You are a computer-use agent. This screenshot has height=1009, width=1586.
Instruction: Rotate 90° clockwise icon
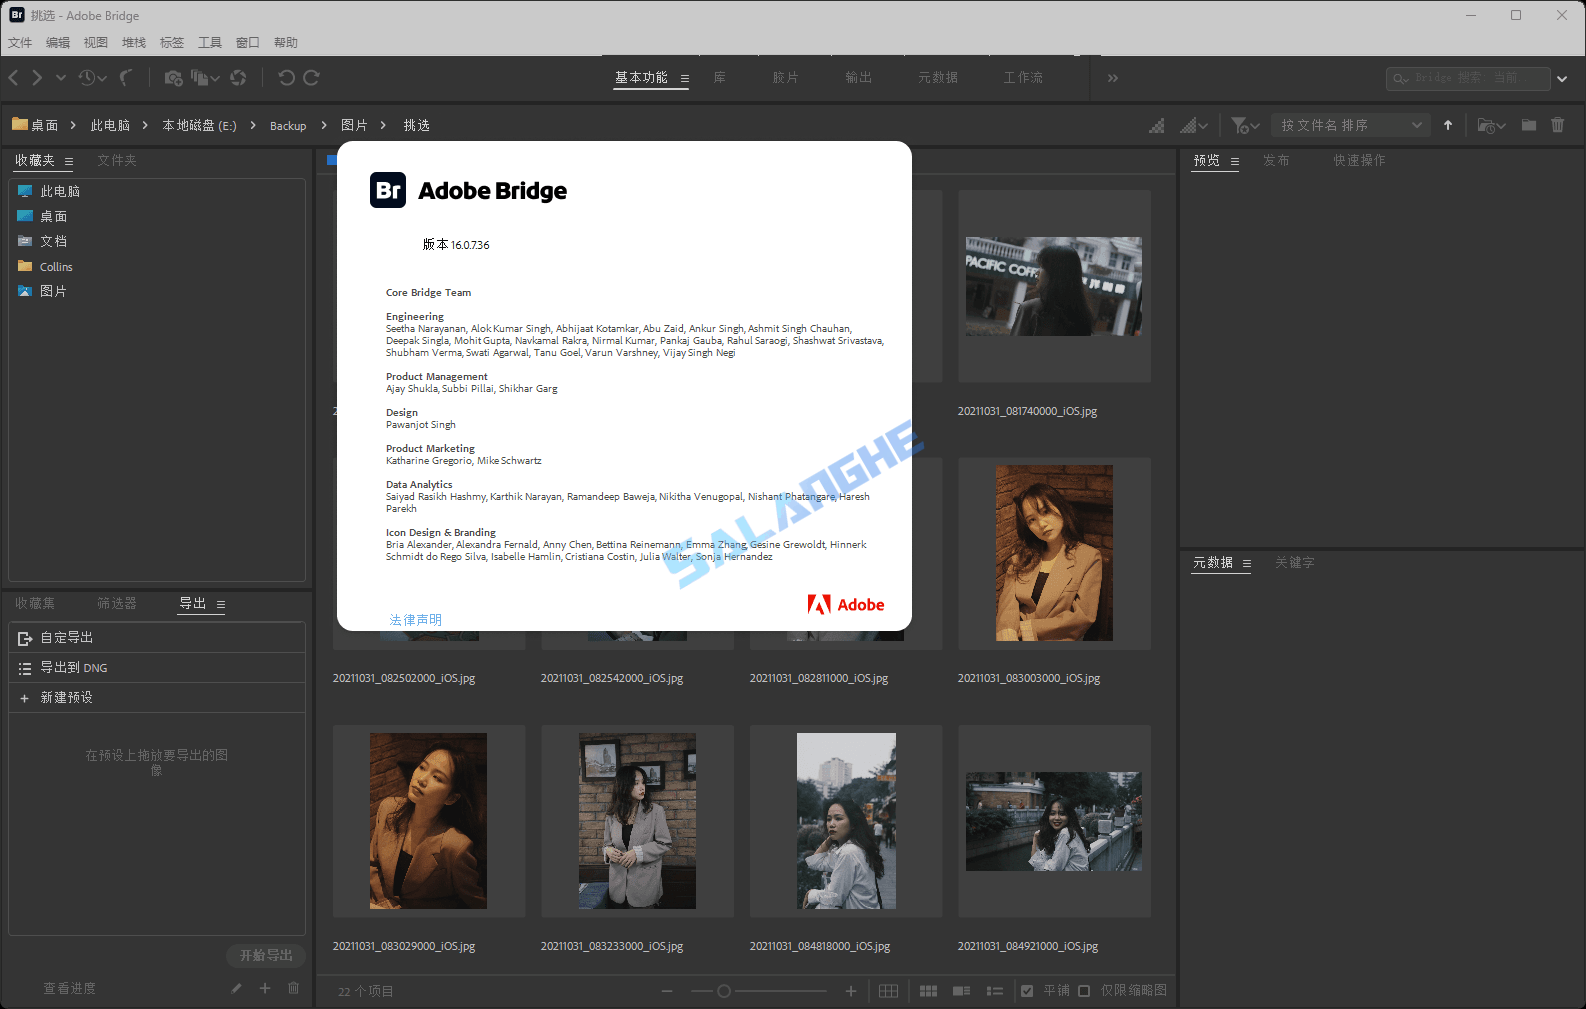[x=311, y=78]
